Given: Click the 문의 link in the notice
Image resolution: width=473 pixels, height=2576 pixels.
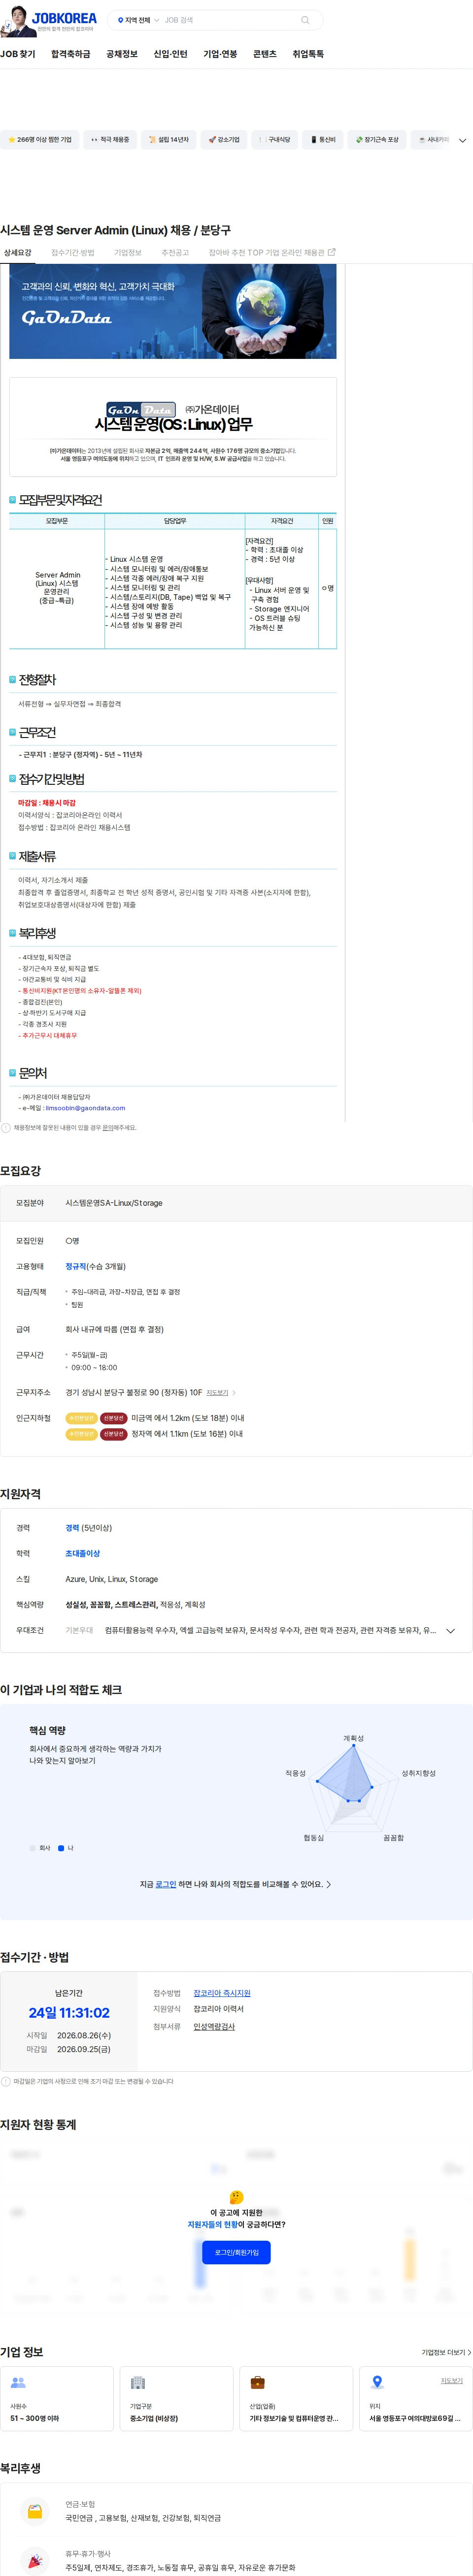Looking at the screenshot, I should pyautogui.click(x=107, y=1128).
